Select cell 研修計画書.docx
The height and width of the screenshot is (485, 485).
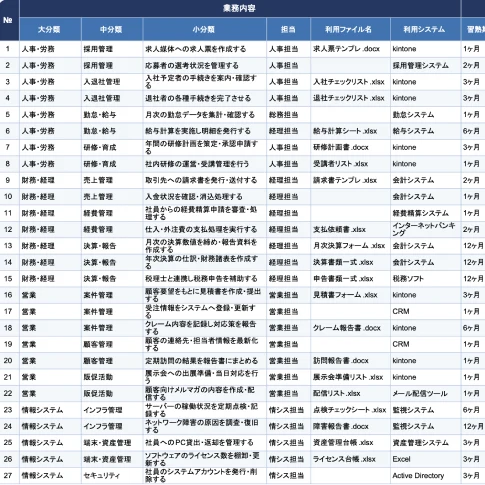click(350, 147)
